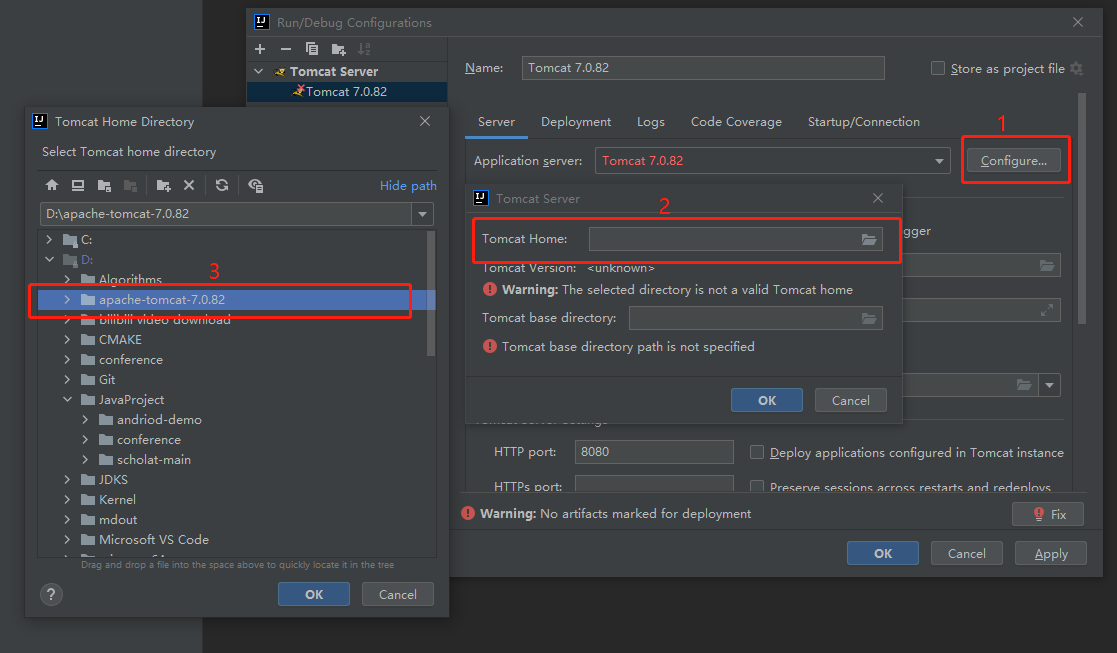Toggle show hidden files icon in file chooser
This screenshot has width=1117, height=653.
point(255,185)
